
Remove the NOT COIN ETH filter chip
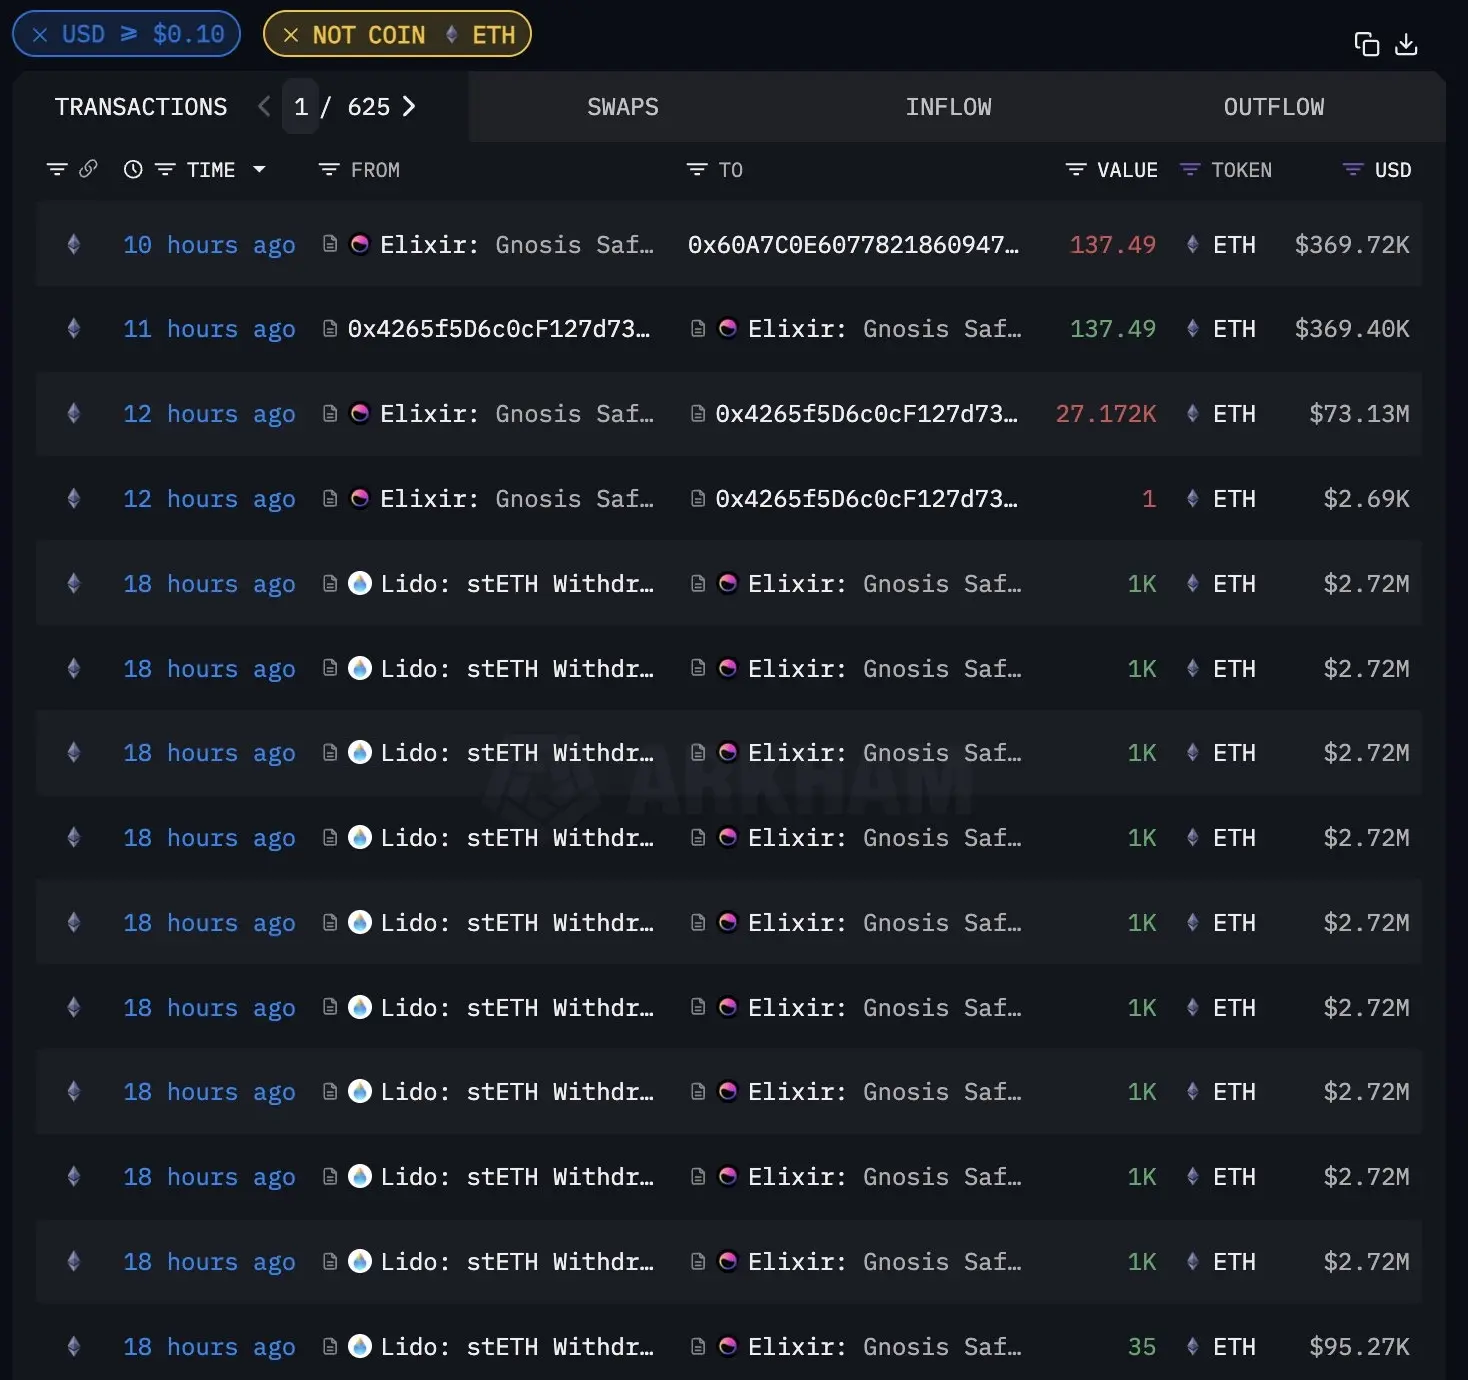(291, 35)
